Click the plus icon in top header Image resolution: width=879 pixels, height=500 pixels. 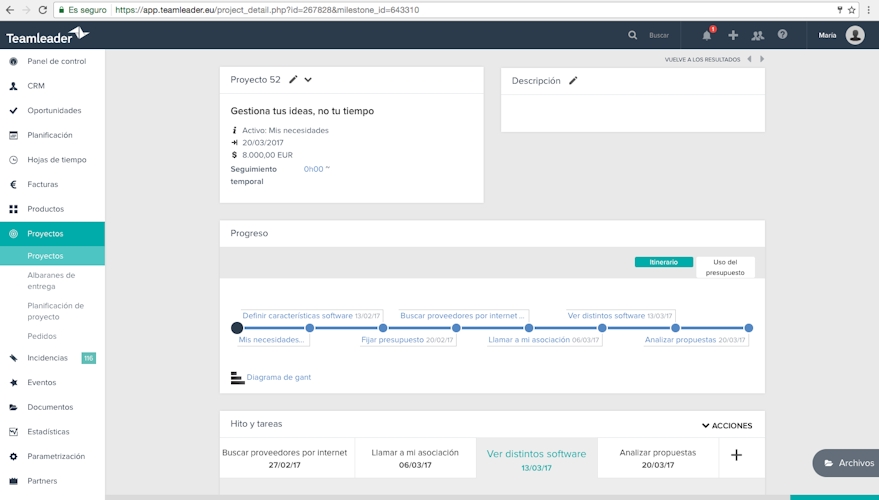733,35
